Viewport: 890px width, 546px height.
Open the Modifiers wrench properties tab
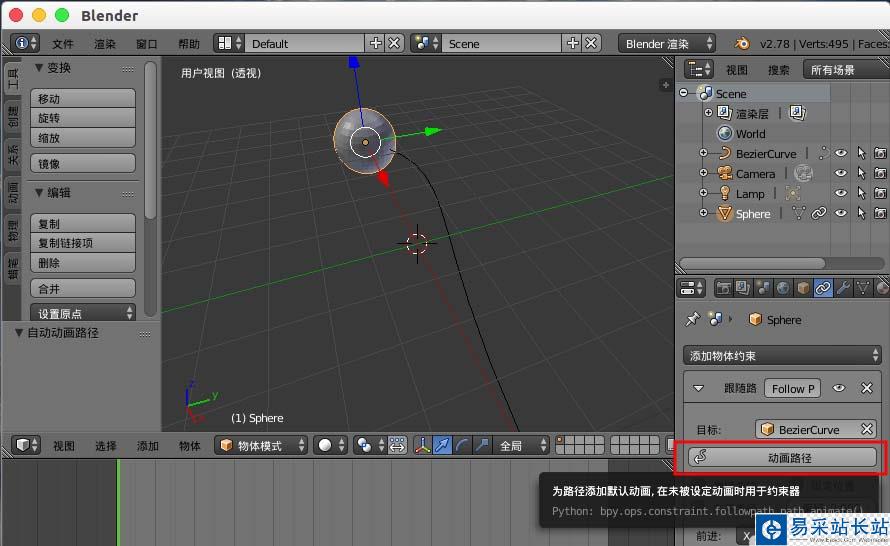pyautogui.click(x=843, y=288)
